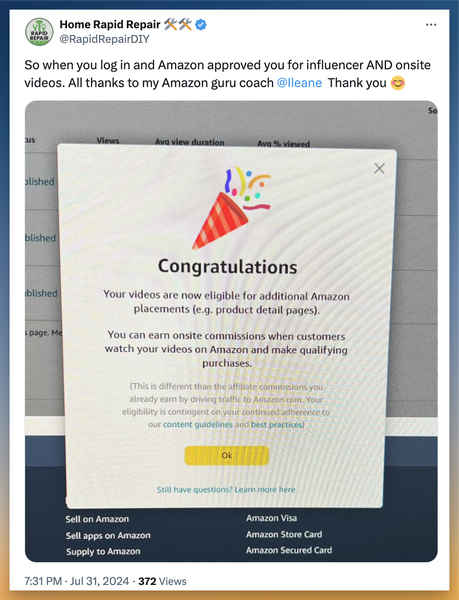Screen dimensions: 459x600
Task: Open the best practices link
Action: [x=277, y=424]
